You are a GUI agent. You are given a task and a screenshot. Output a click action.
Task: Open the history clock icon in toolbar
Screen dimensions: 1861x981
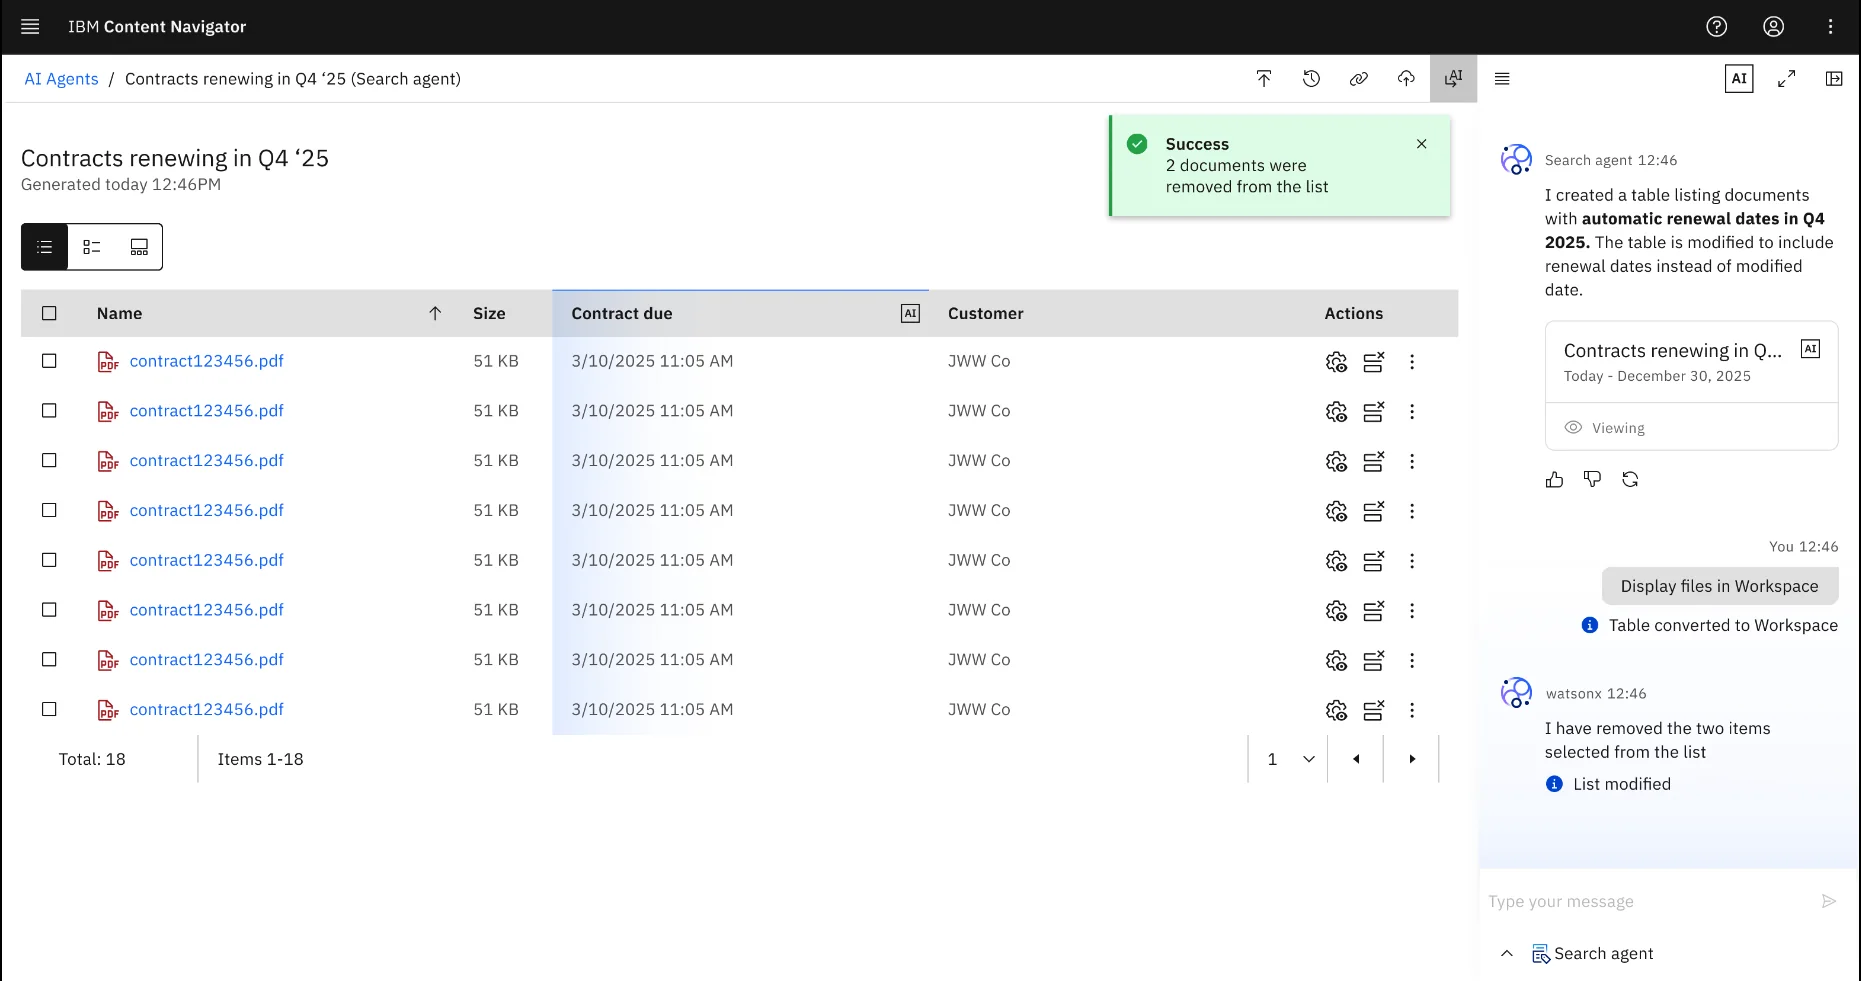point(1311,79)
